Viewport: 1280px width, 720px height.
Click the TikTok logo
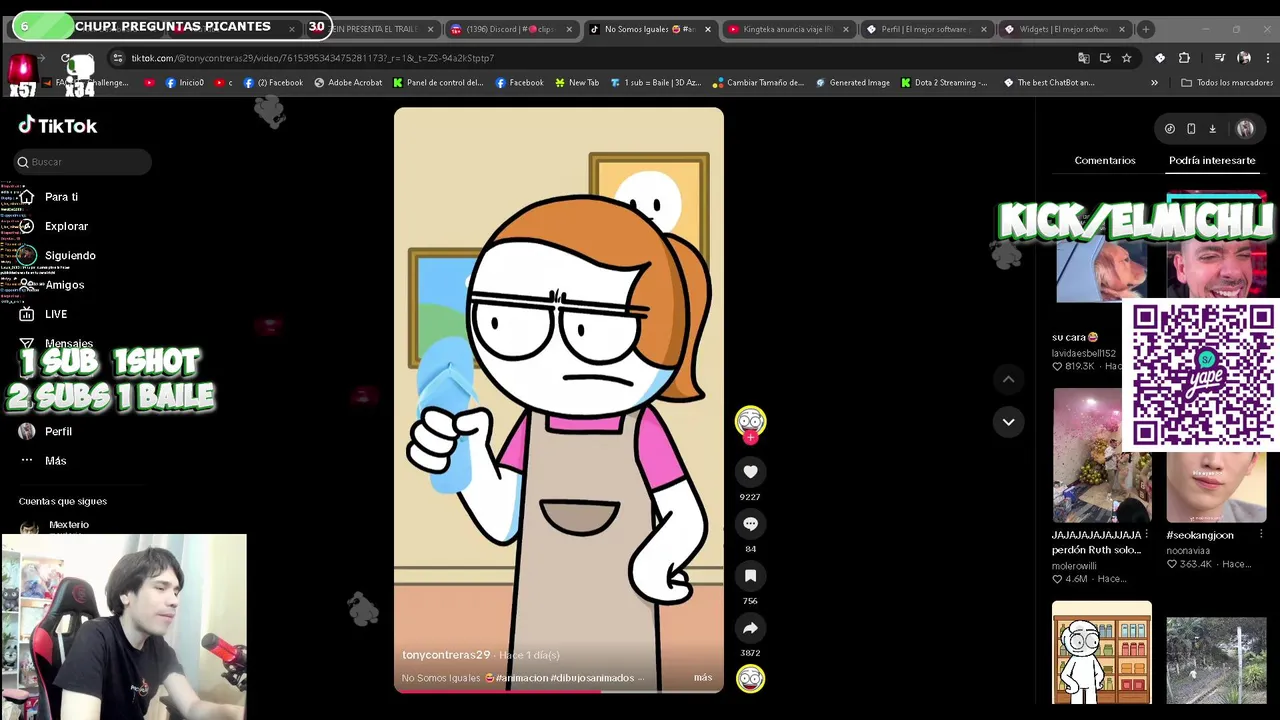pyautogui.click(x=58, y=125)
